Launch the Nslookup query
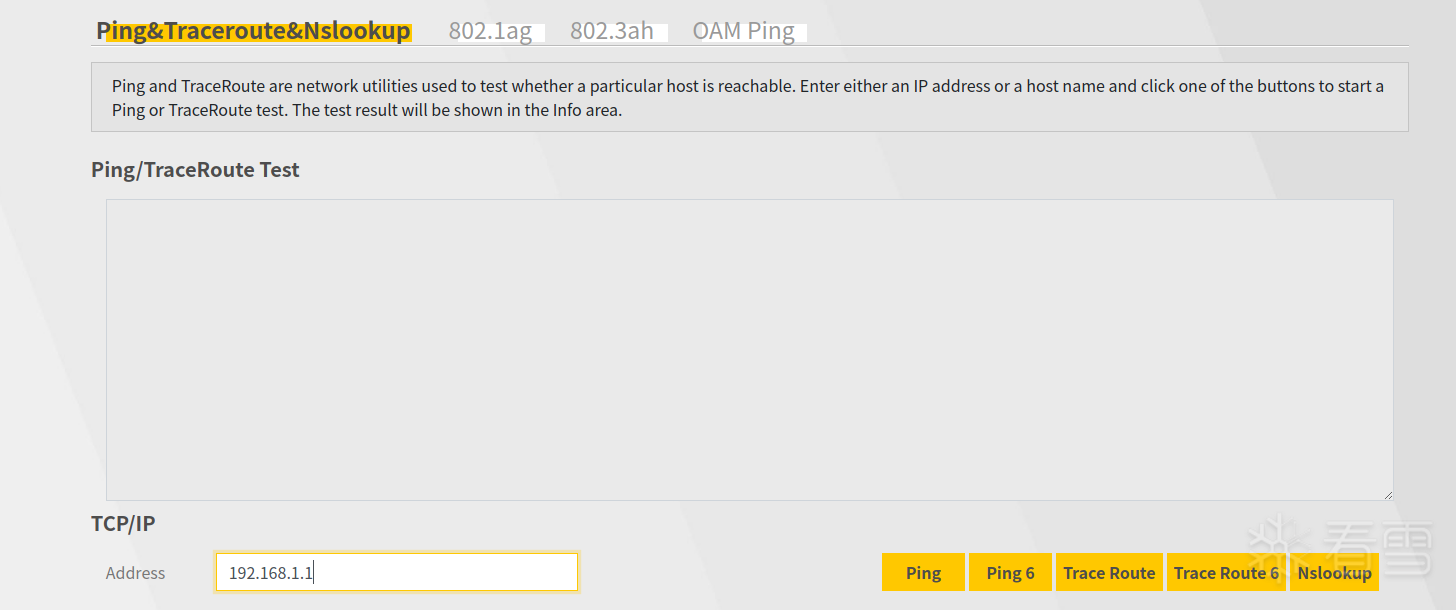The width and height of the screenshot is (1456, 610). [1334, 573]
